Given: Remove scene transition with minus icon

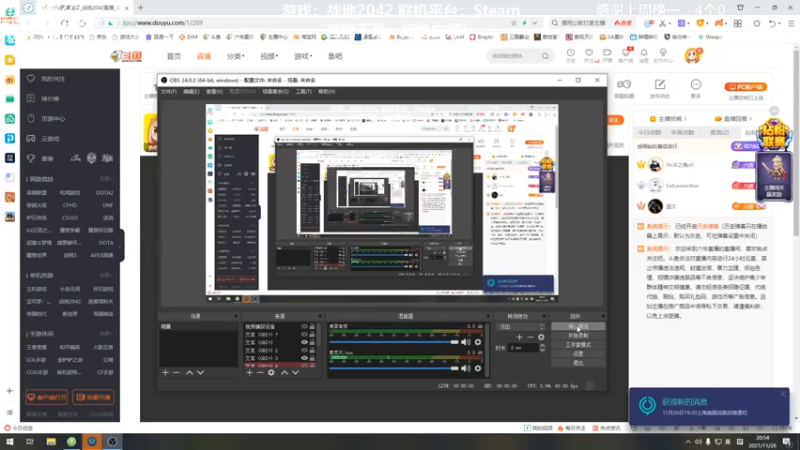Looking at the screenshot, I should pos(531,337).
